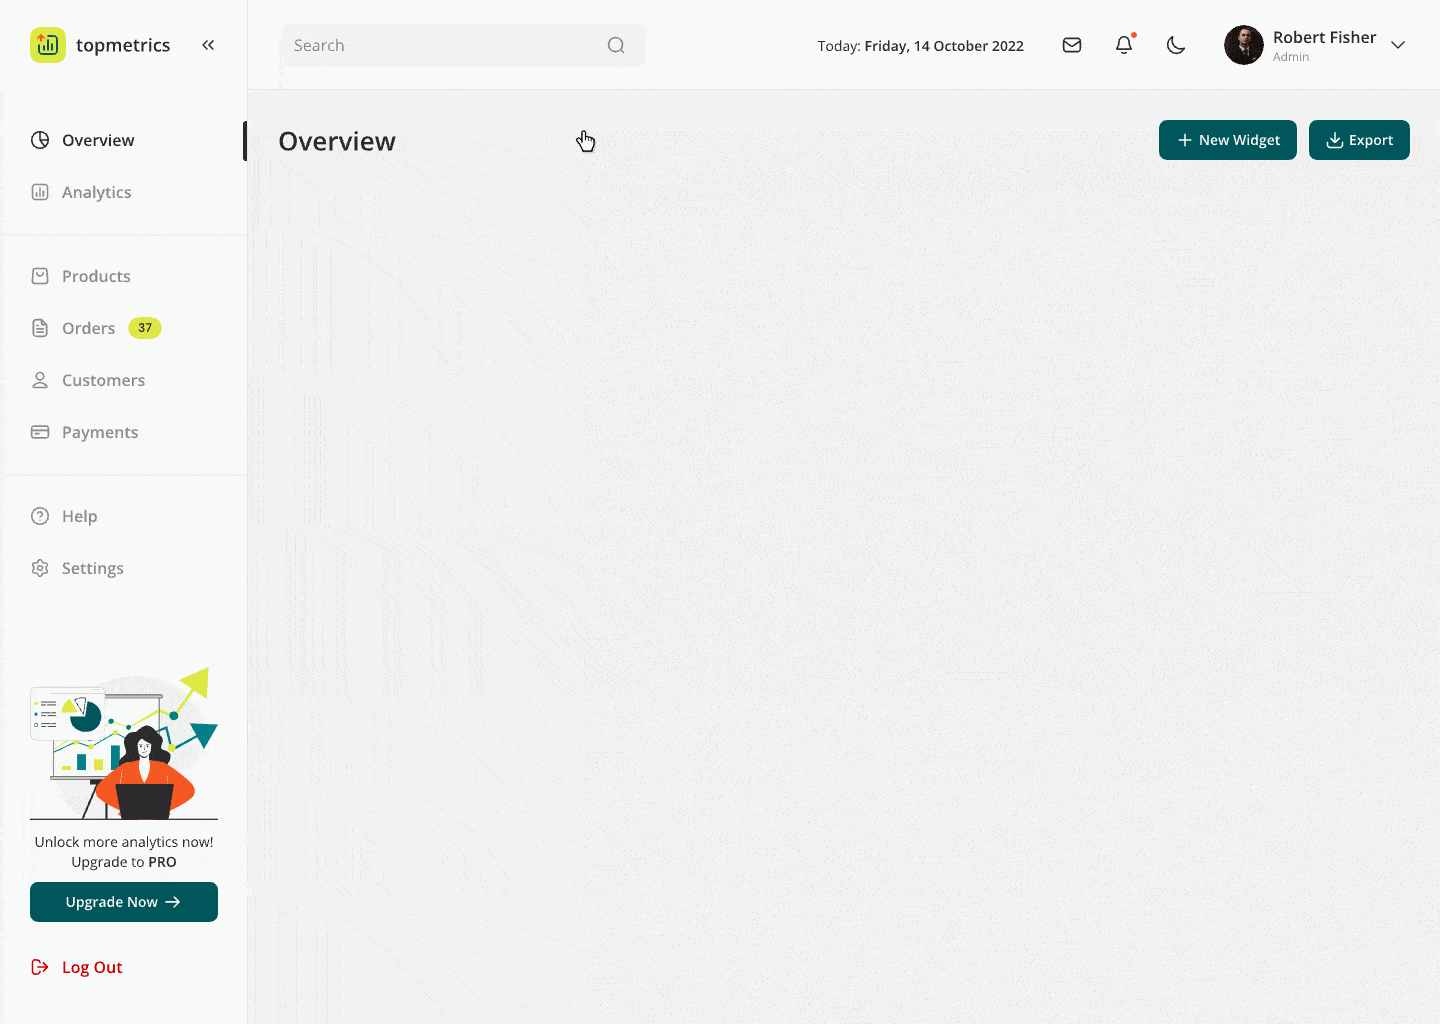Click the Payments card icon
1440x1024 pixels.
tap(40, 432)
